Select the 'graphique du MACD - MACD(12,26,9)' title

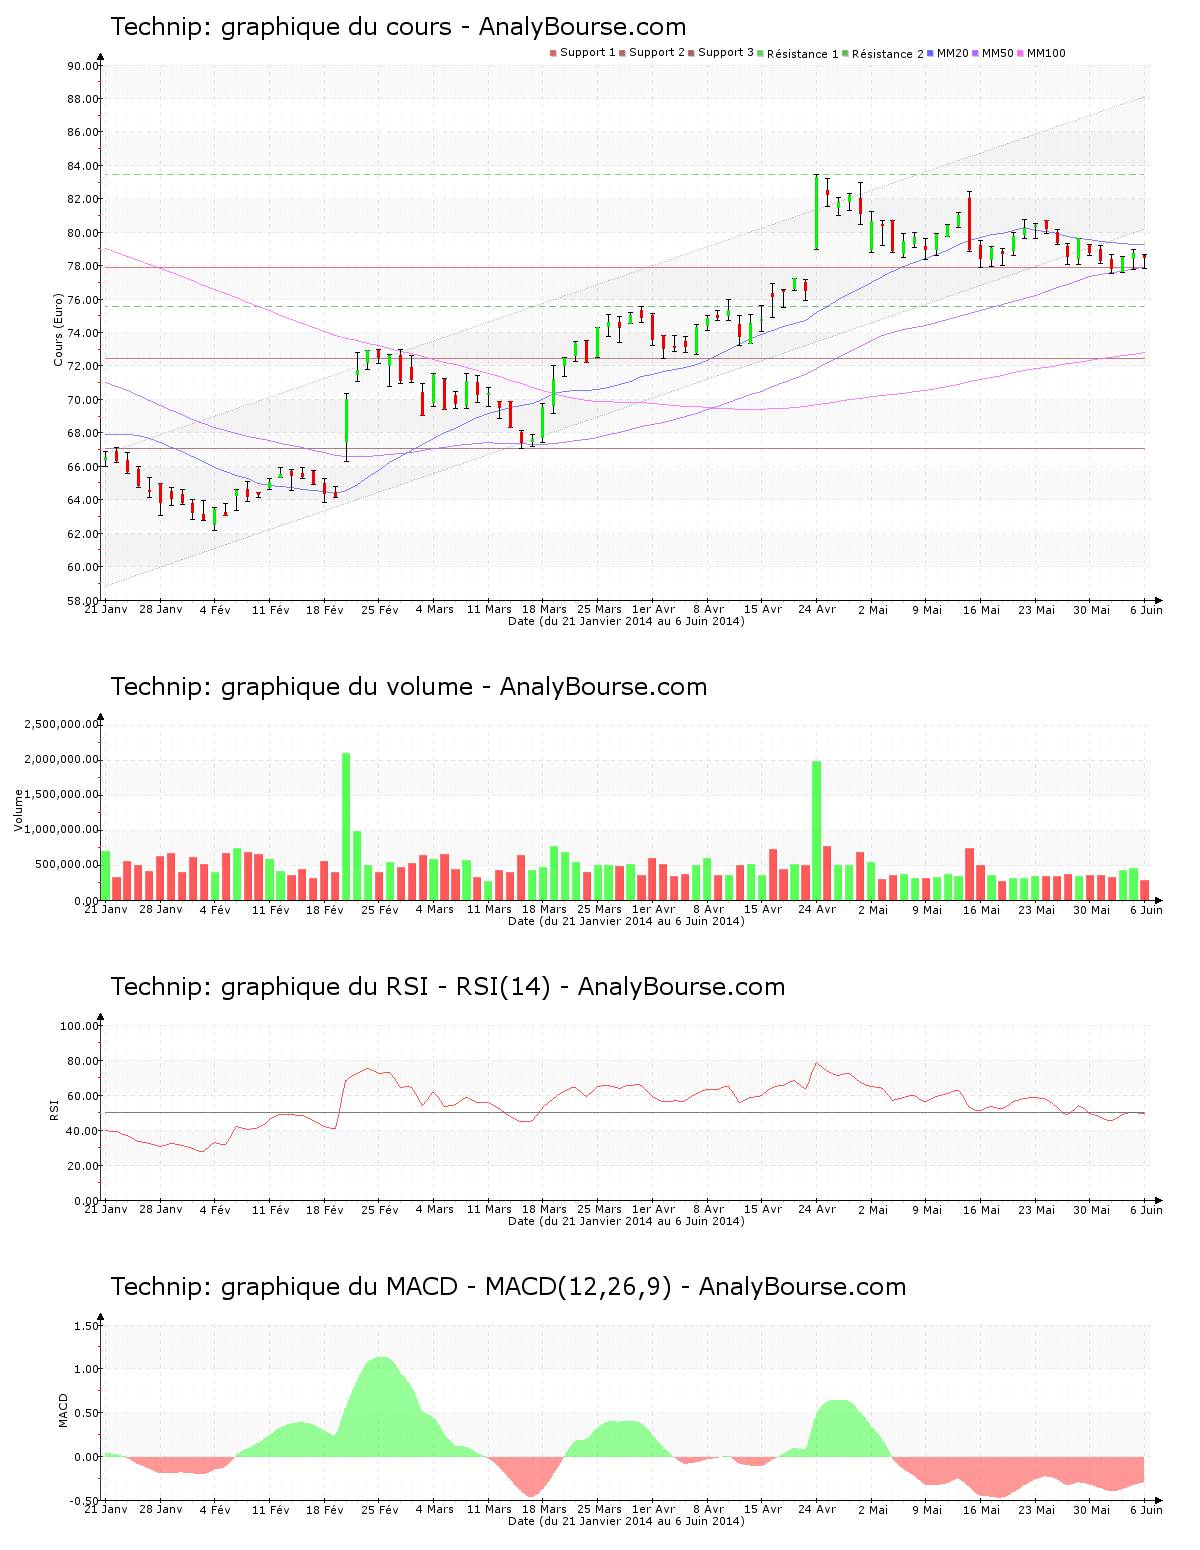click(x=446, y=1287)
